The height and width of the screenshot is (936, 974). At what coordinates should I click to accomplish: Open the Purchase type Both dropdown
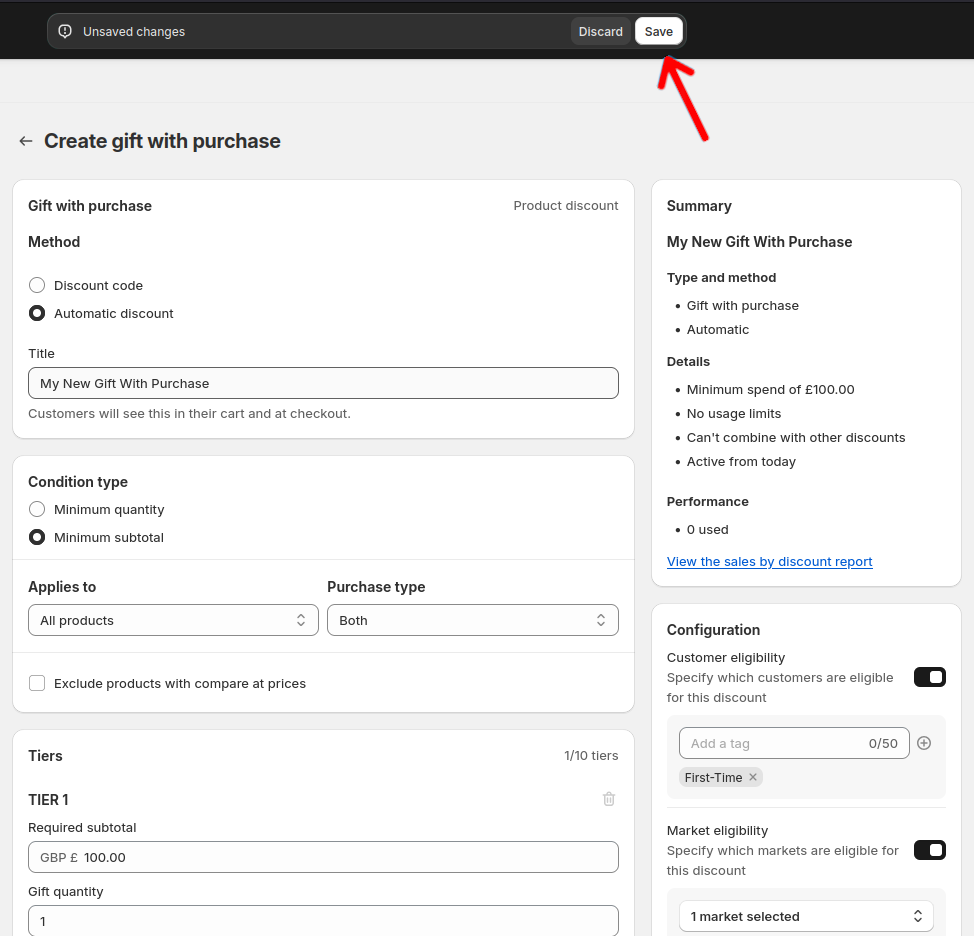473,620
